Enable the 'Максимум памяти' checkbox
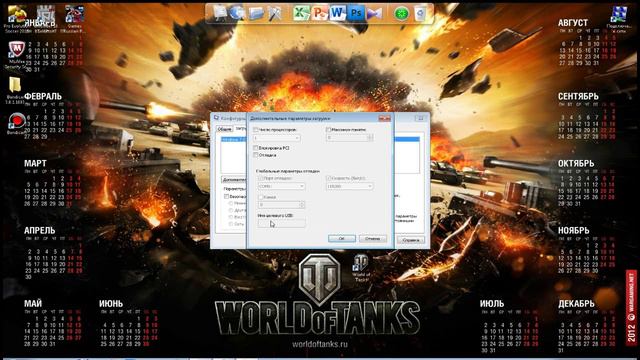Screen dimensions: 640x360 tap(329, 129)
